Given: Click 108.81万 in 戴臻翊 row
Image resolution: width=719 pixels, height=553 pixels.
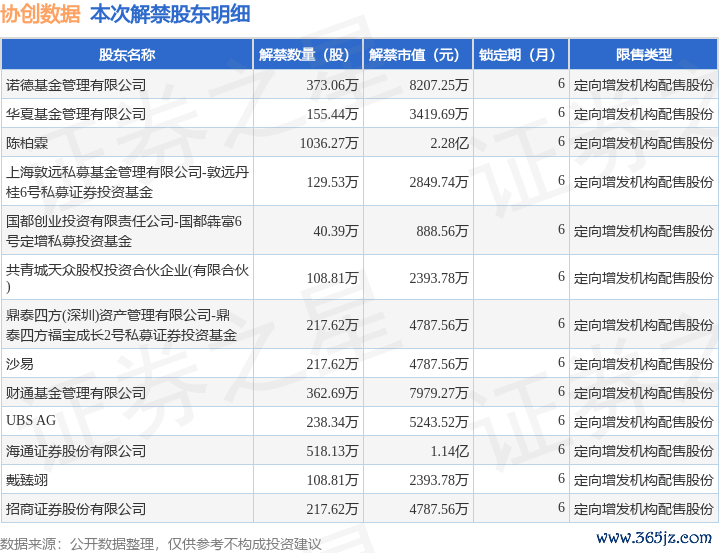Looking at the screenshot, I should (332, 480).
